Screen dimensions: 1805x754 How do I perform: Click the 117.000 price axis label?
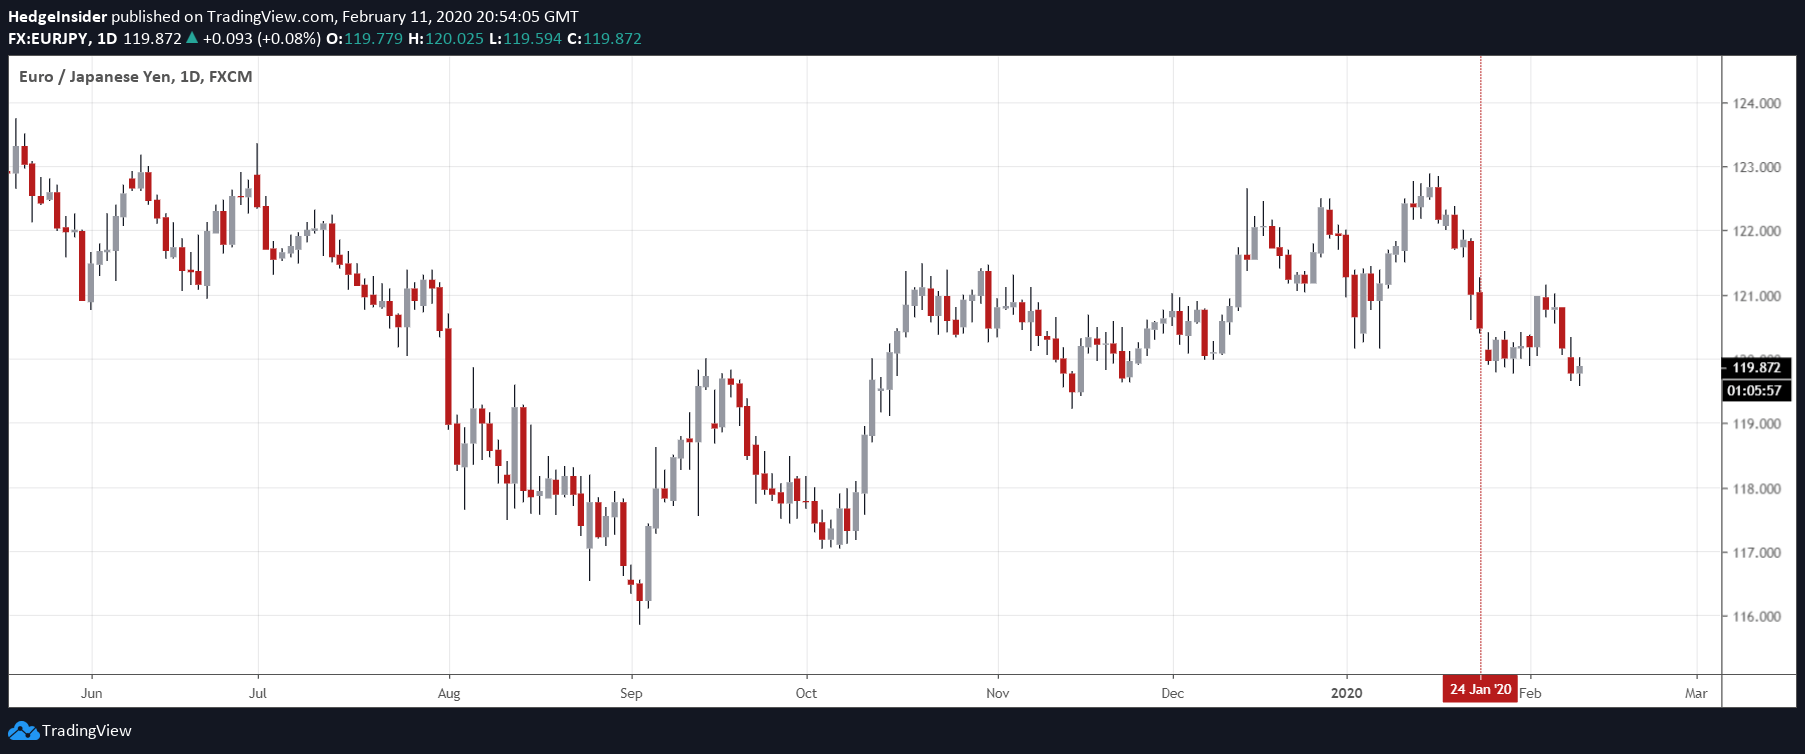(1757, 553)
